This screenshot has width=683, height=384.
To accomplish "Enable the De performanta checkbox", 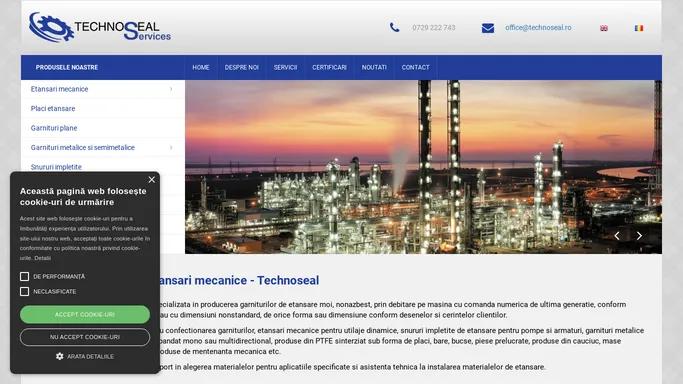I will (x=24, y=276).
